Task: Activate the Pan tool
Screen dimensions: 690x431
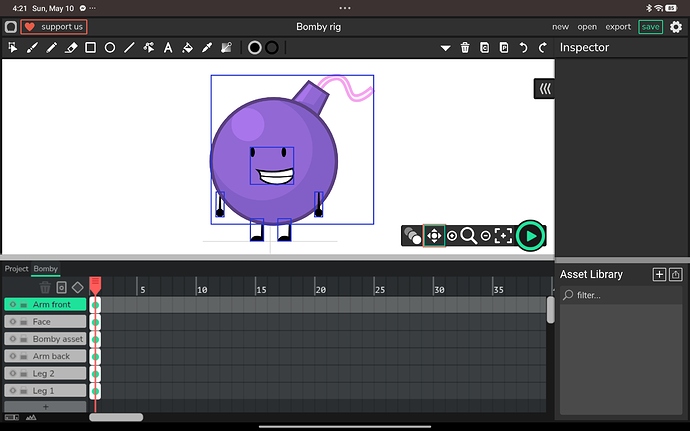Action: [434, 236]
